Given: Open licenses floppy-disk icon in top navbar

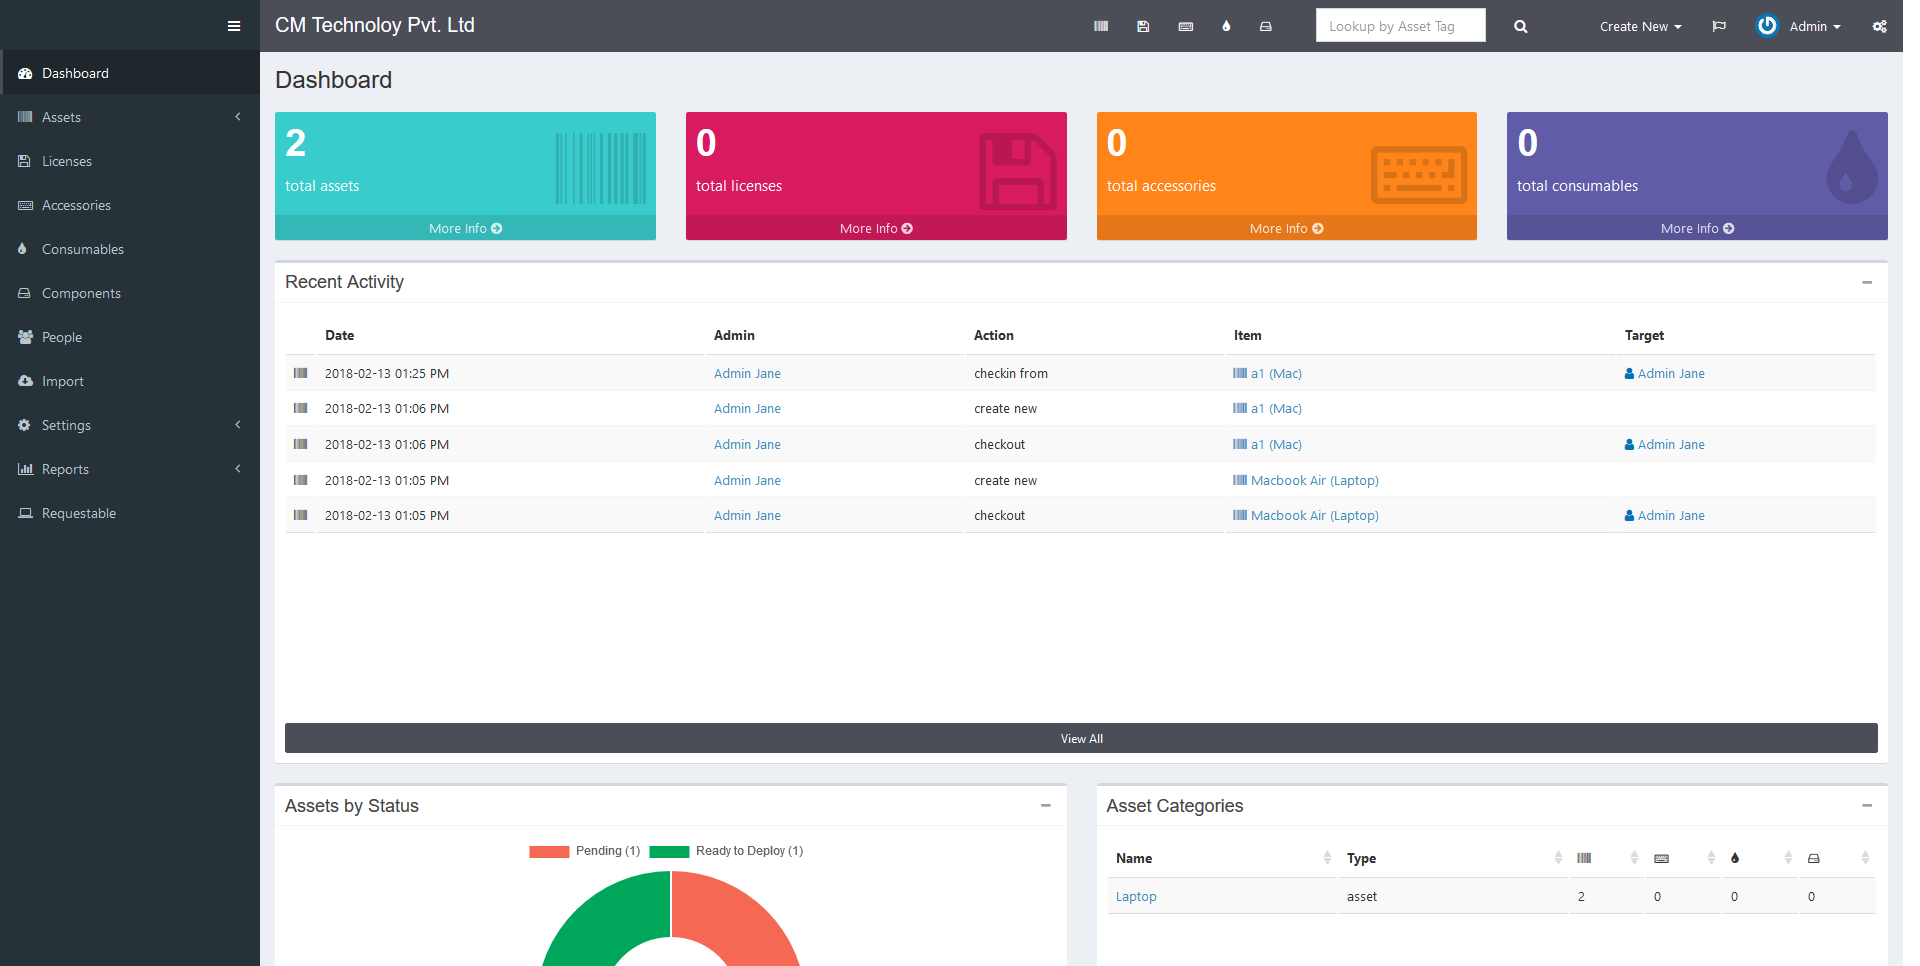Looking at the screenshot, I should pos(1143,26).
